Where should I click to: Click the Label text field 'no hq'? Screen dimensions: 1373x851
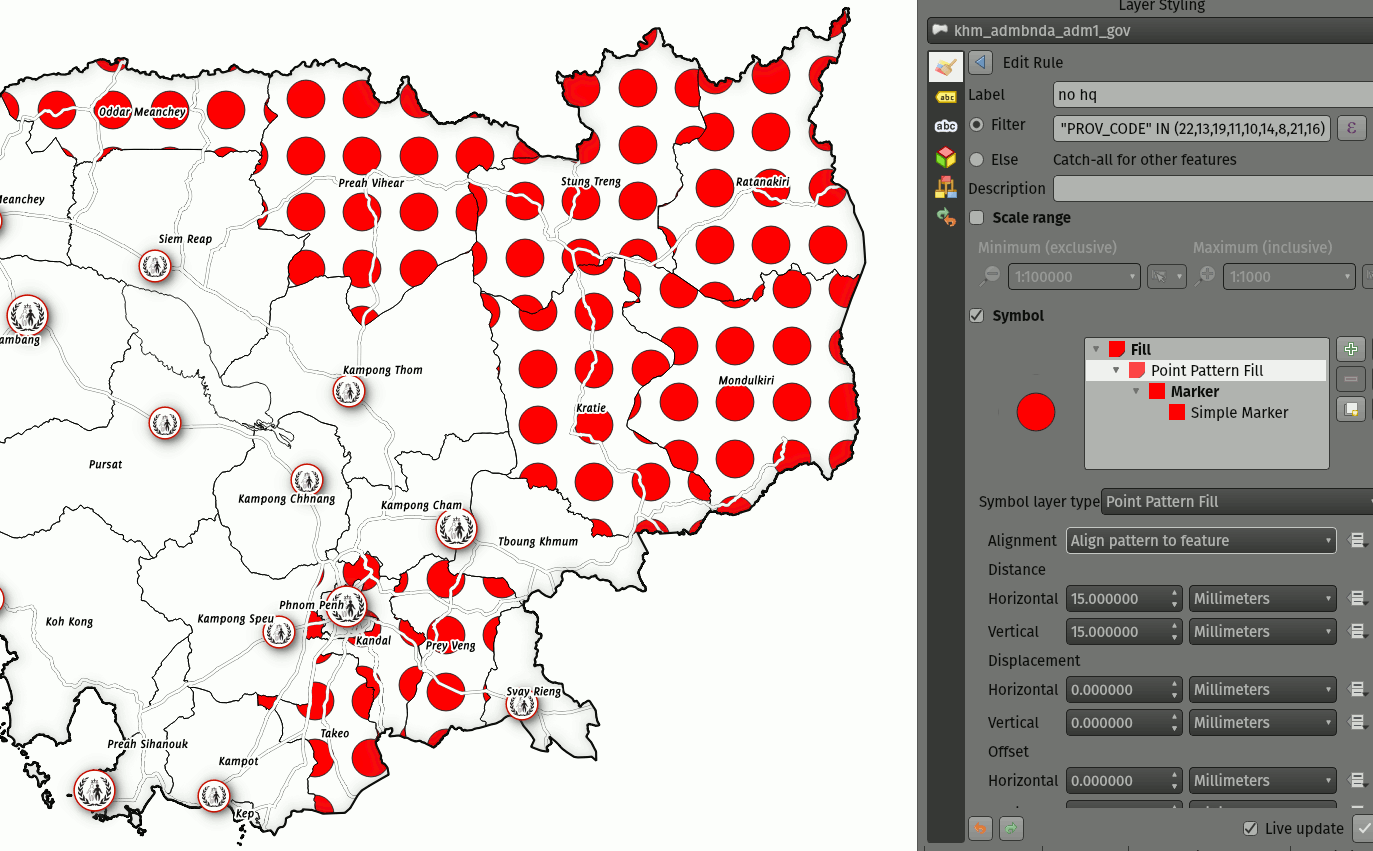point(1212,95)
